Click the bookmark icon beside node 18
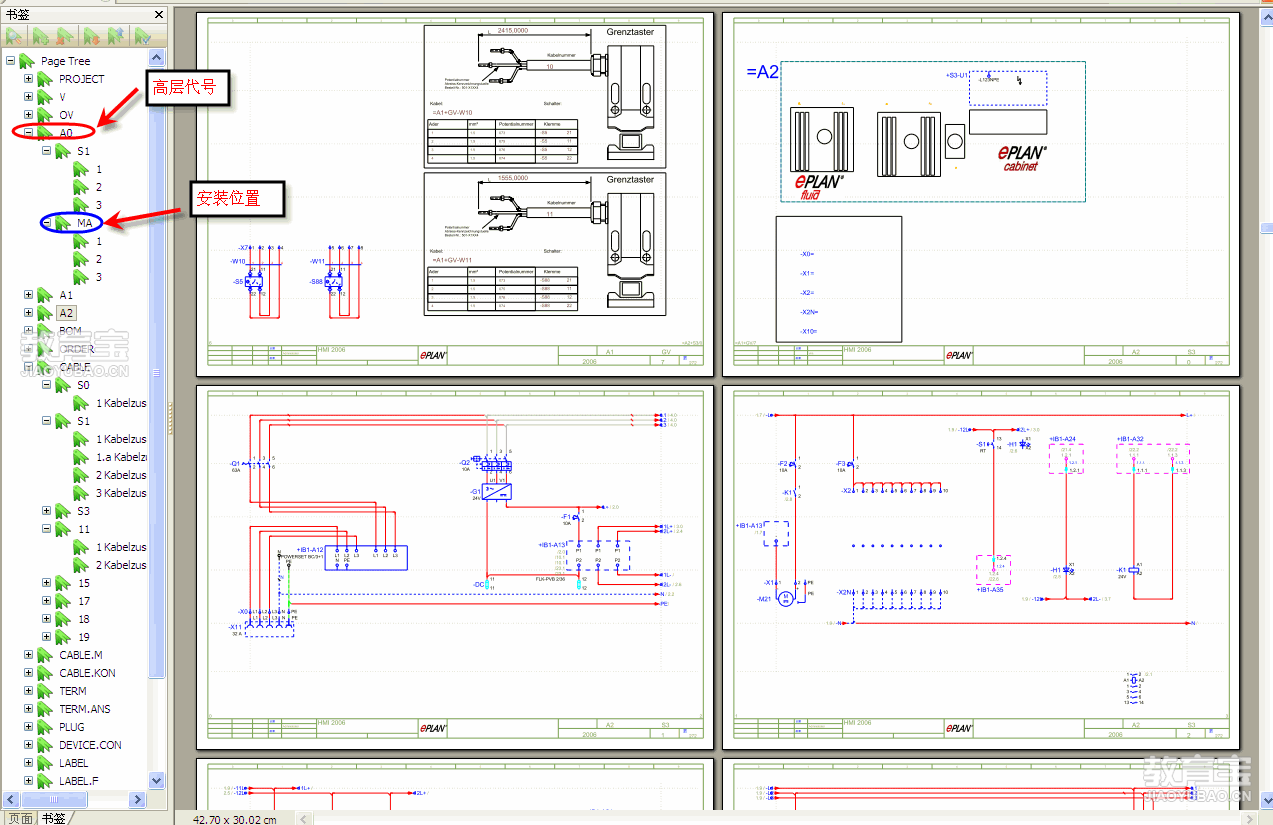The width and height of the screenshot is (1273, 825). point(63,619)
